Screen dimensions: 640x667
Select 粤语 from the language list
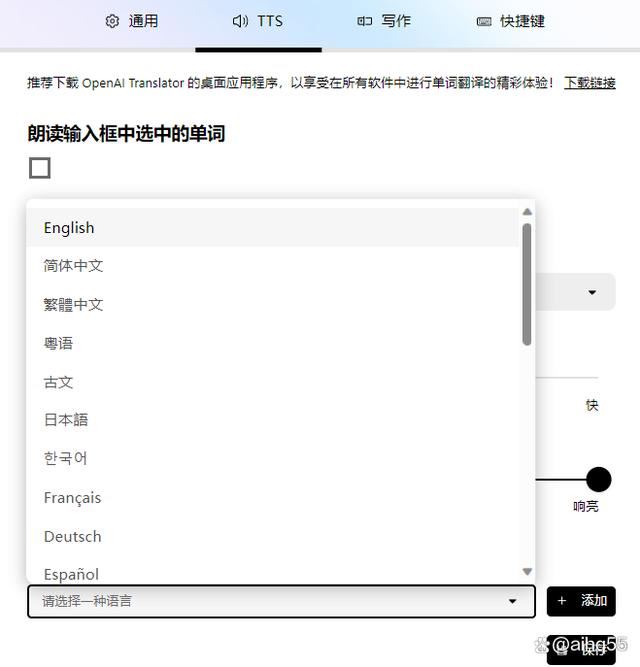(x=272, y=343)
